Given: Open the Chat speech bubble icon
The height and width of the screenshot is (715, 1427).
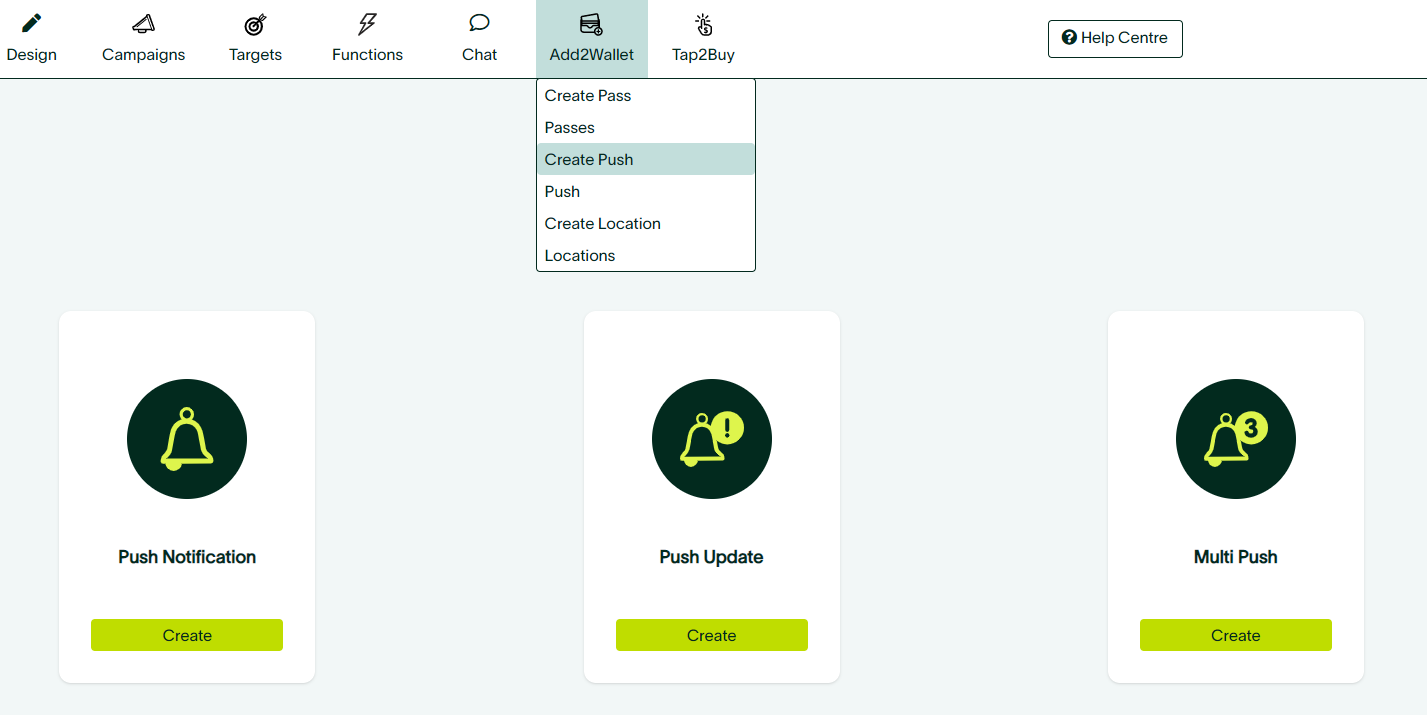Looking at the screenshot, I should tap(479, 23).
